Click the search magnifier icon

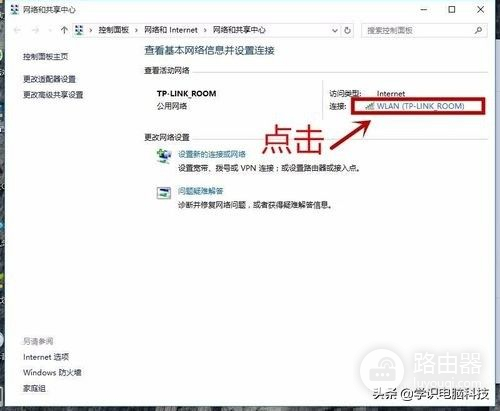click(x=478, y=30)
